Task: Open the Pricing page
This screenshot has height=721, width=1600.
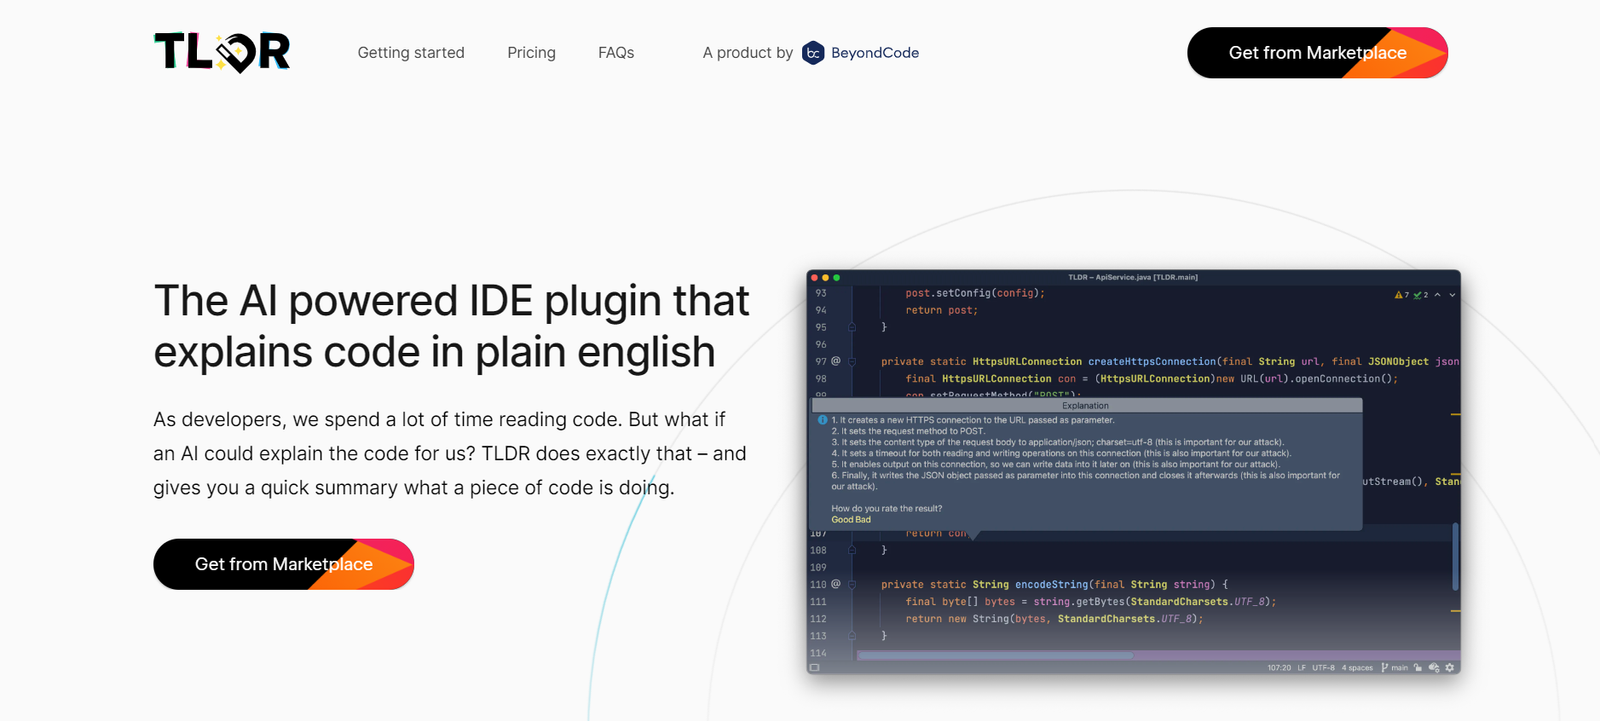Action: click(x=531, y=53)
